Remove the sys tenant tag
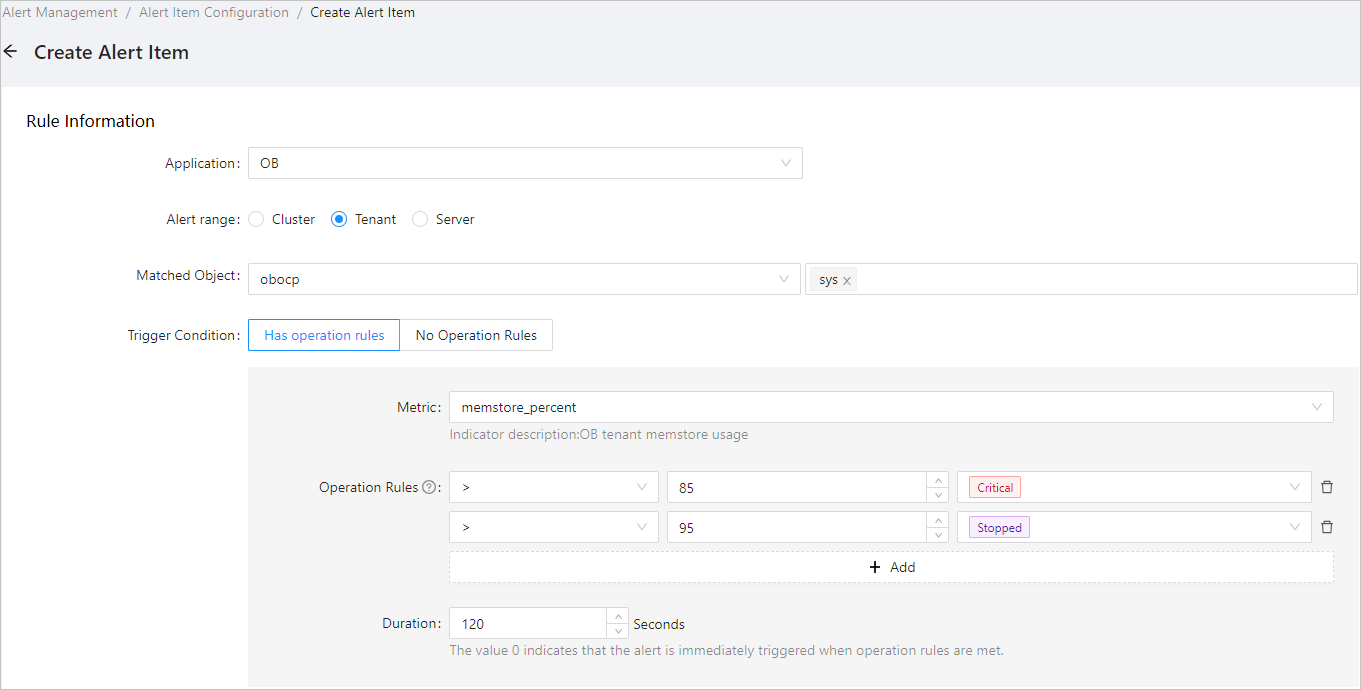1361x690 pixels. coord(847,281)
